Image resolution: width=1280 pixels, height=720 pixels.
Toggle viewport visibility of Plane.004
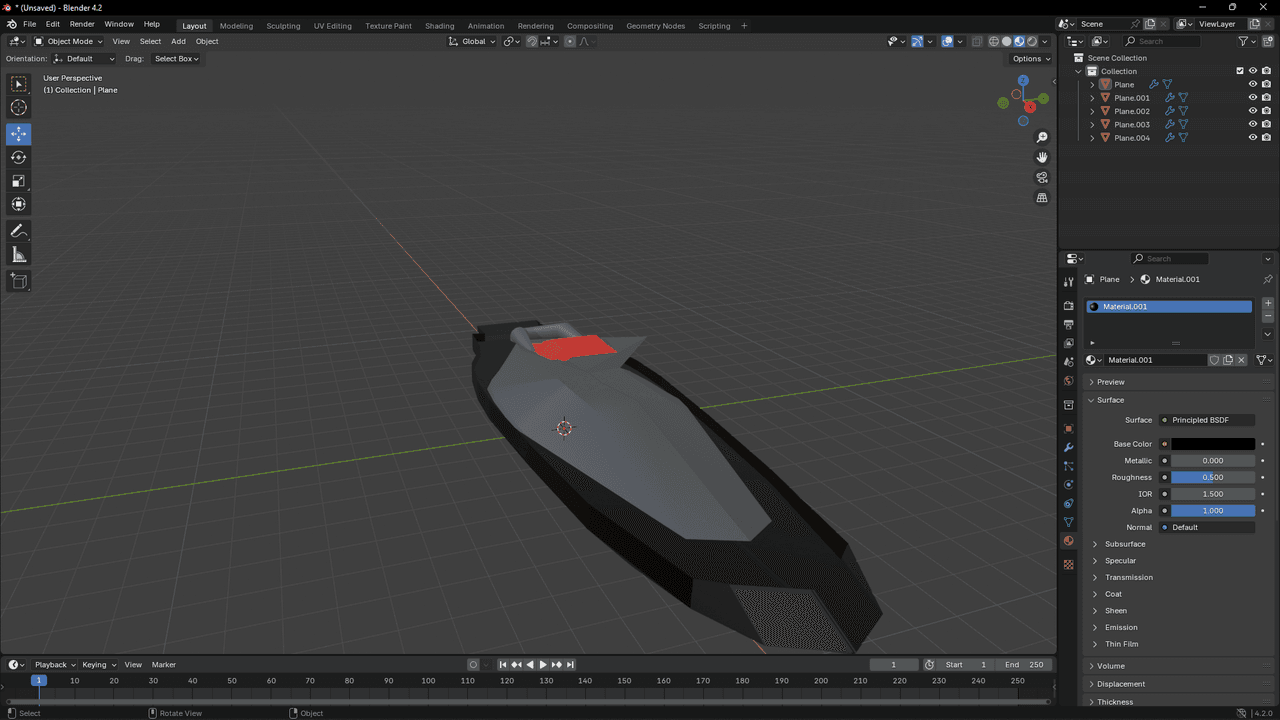coord(1252,138)
